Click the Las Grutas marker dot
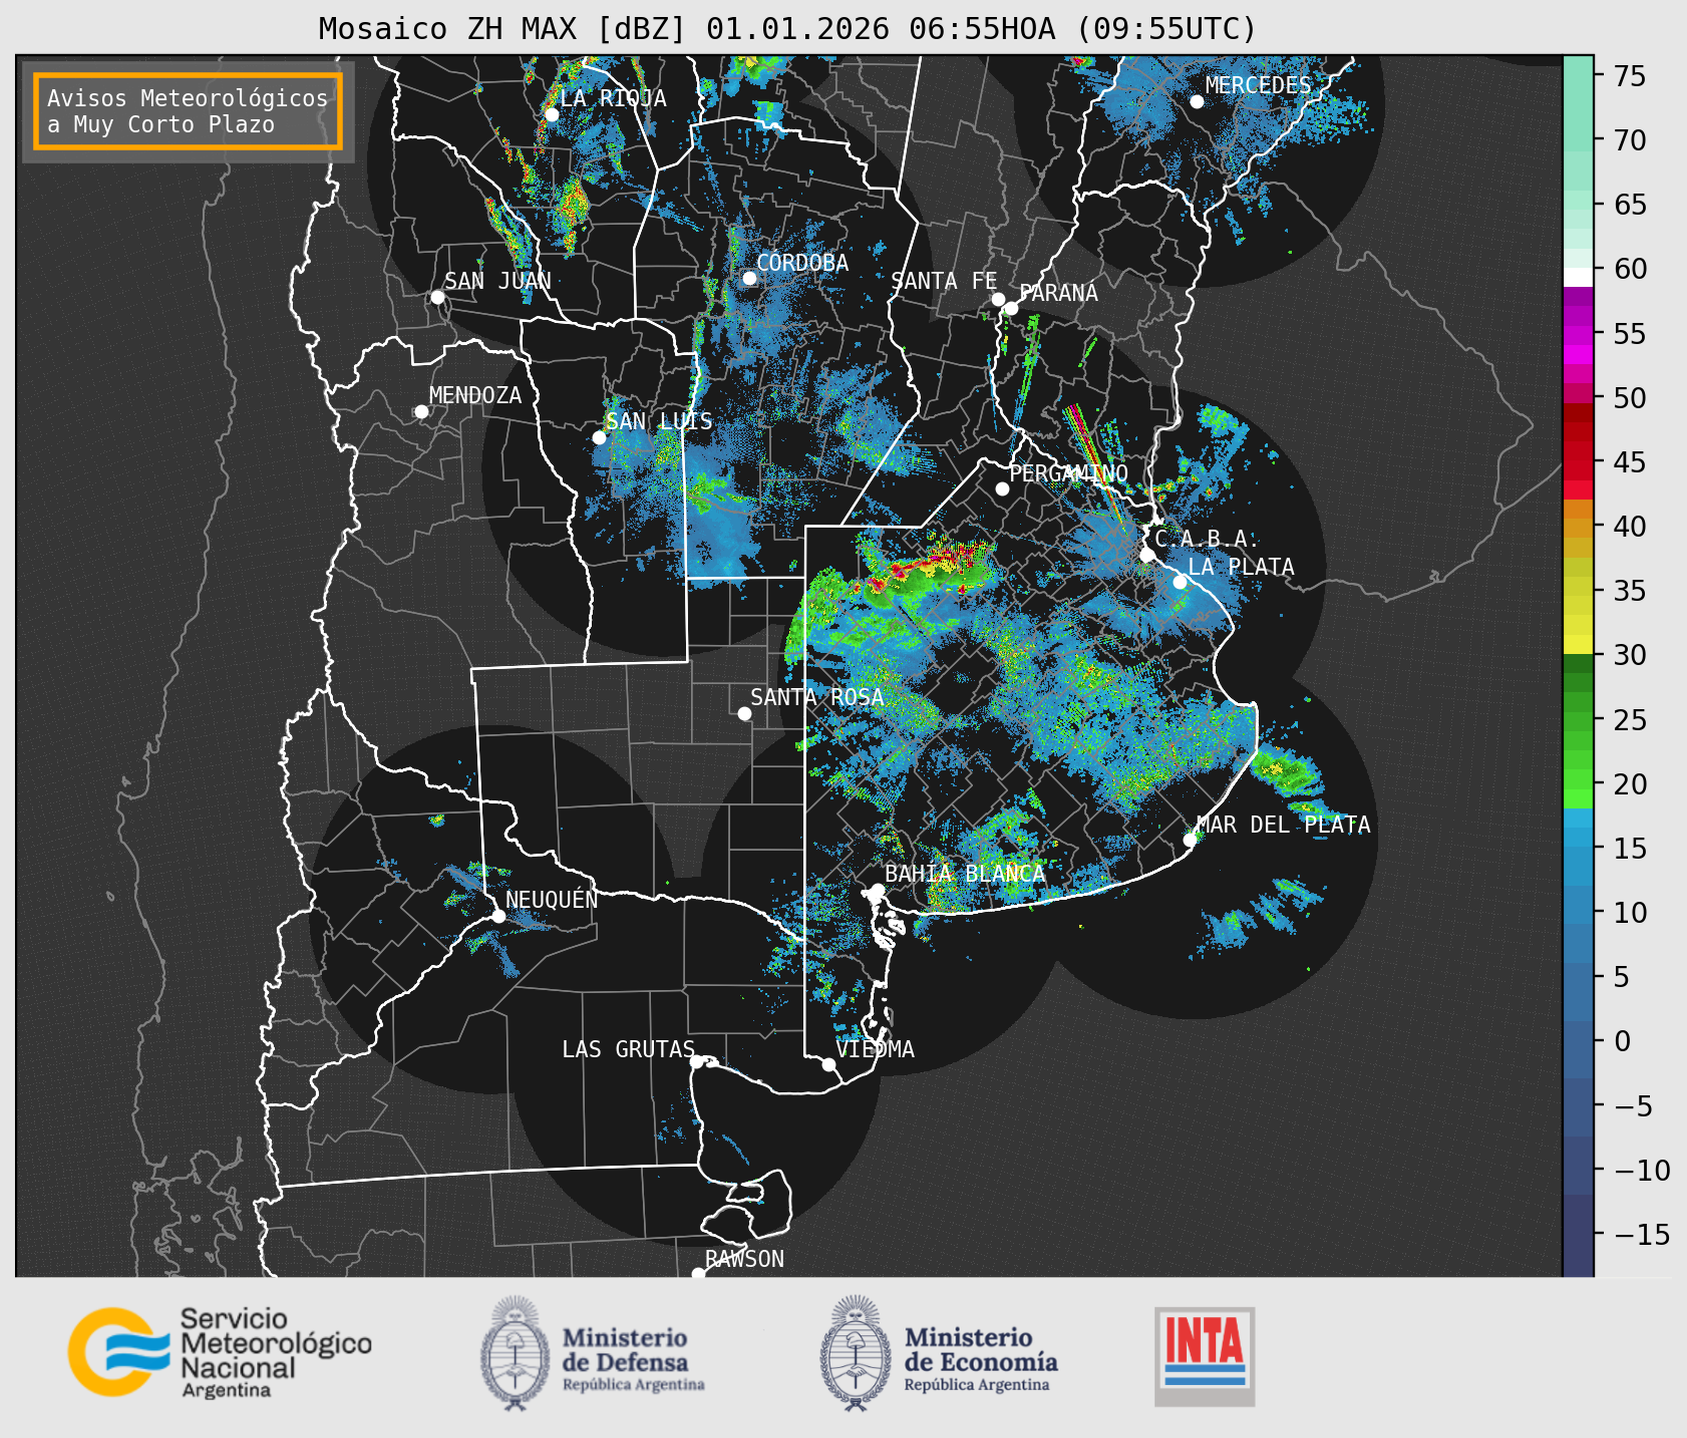Viewport: 1687px width, 1438px height. click(697, 1061)
